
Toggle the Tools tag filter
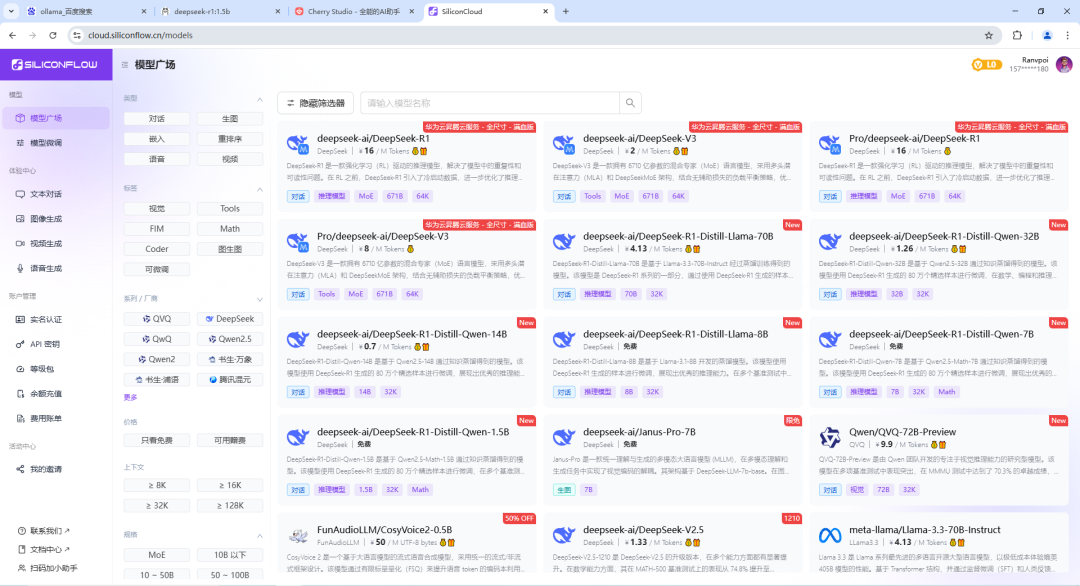[x=230, y=209]
